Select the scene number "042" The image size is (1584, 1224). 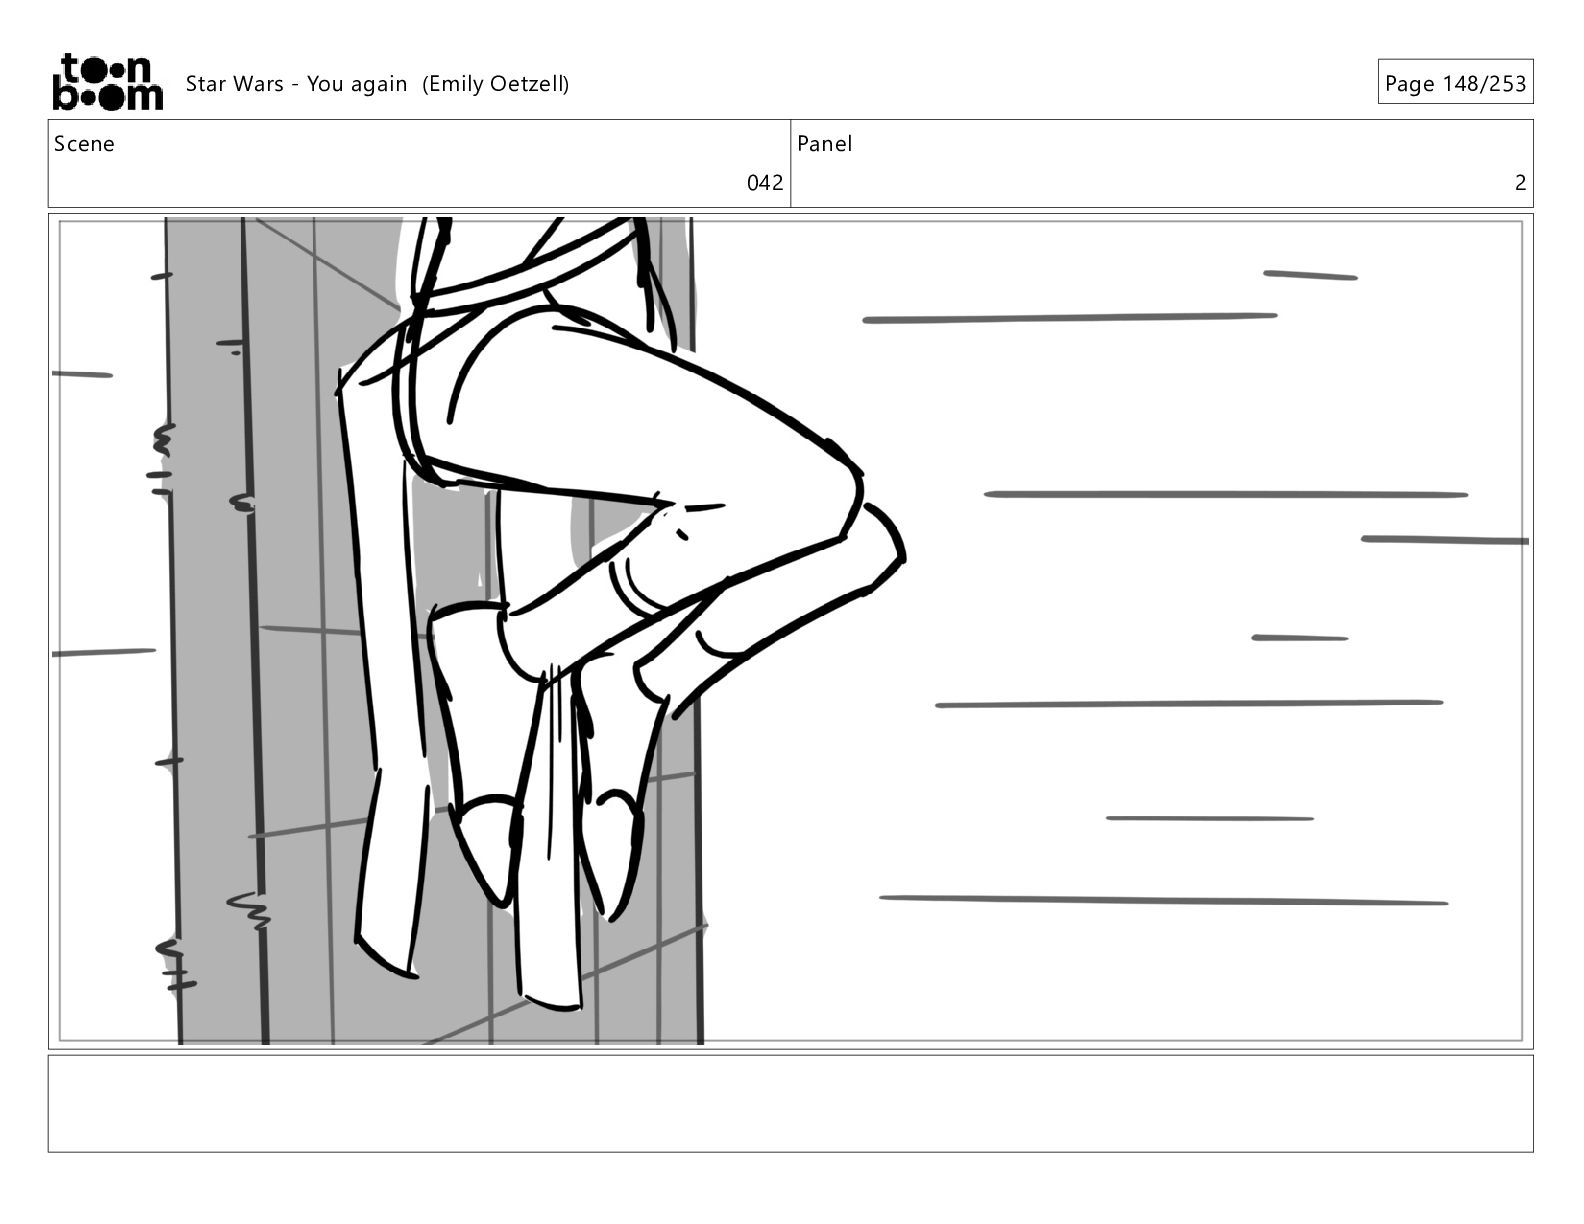(765, 183)
